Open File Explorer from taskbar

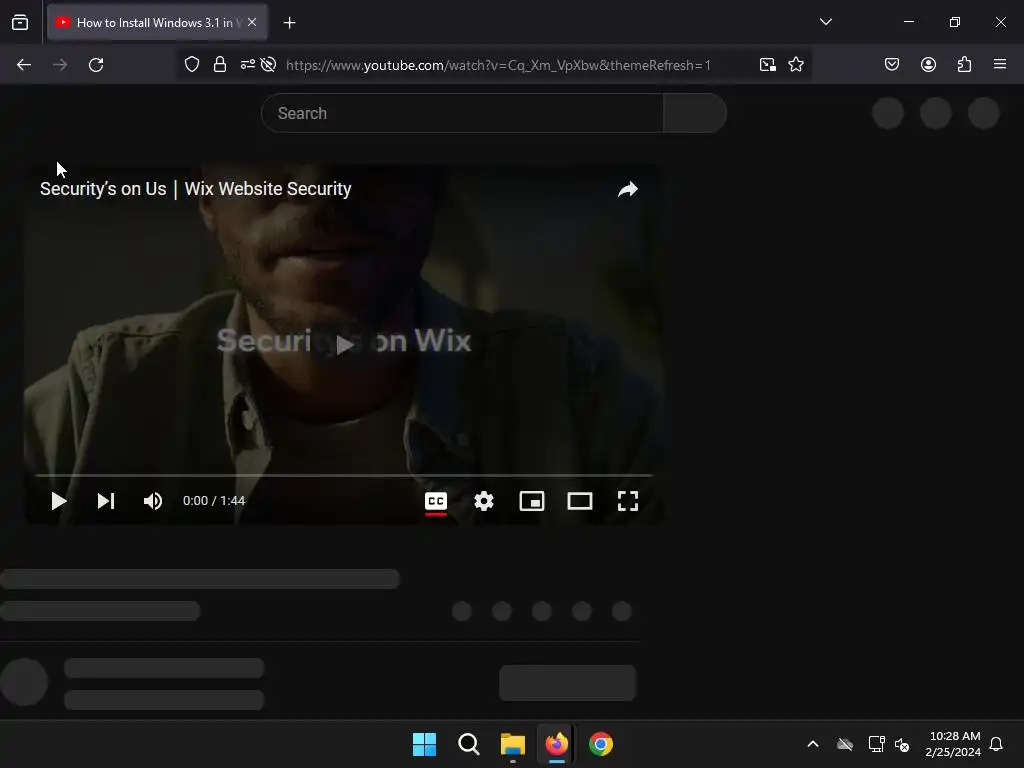pyautogui.click(x=513, y=744)
